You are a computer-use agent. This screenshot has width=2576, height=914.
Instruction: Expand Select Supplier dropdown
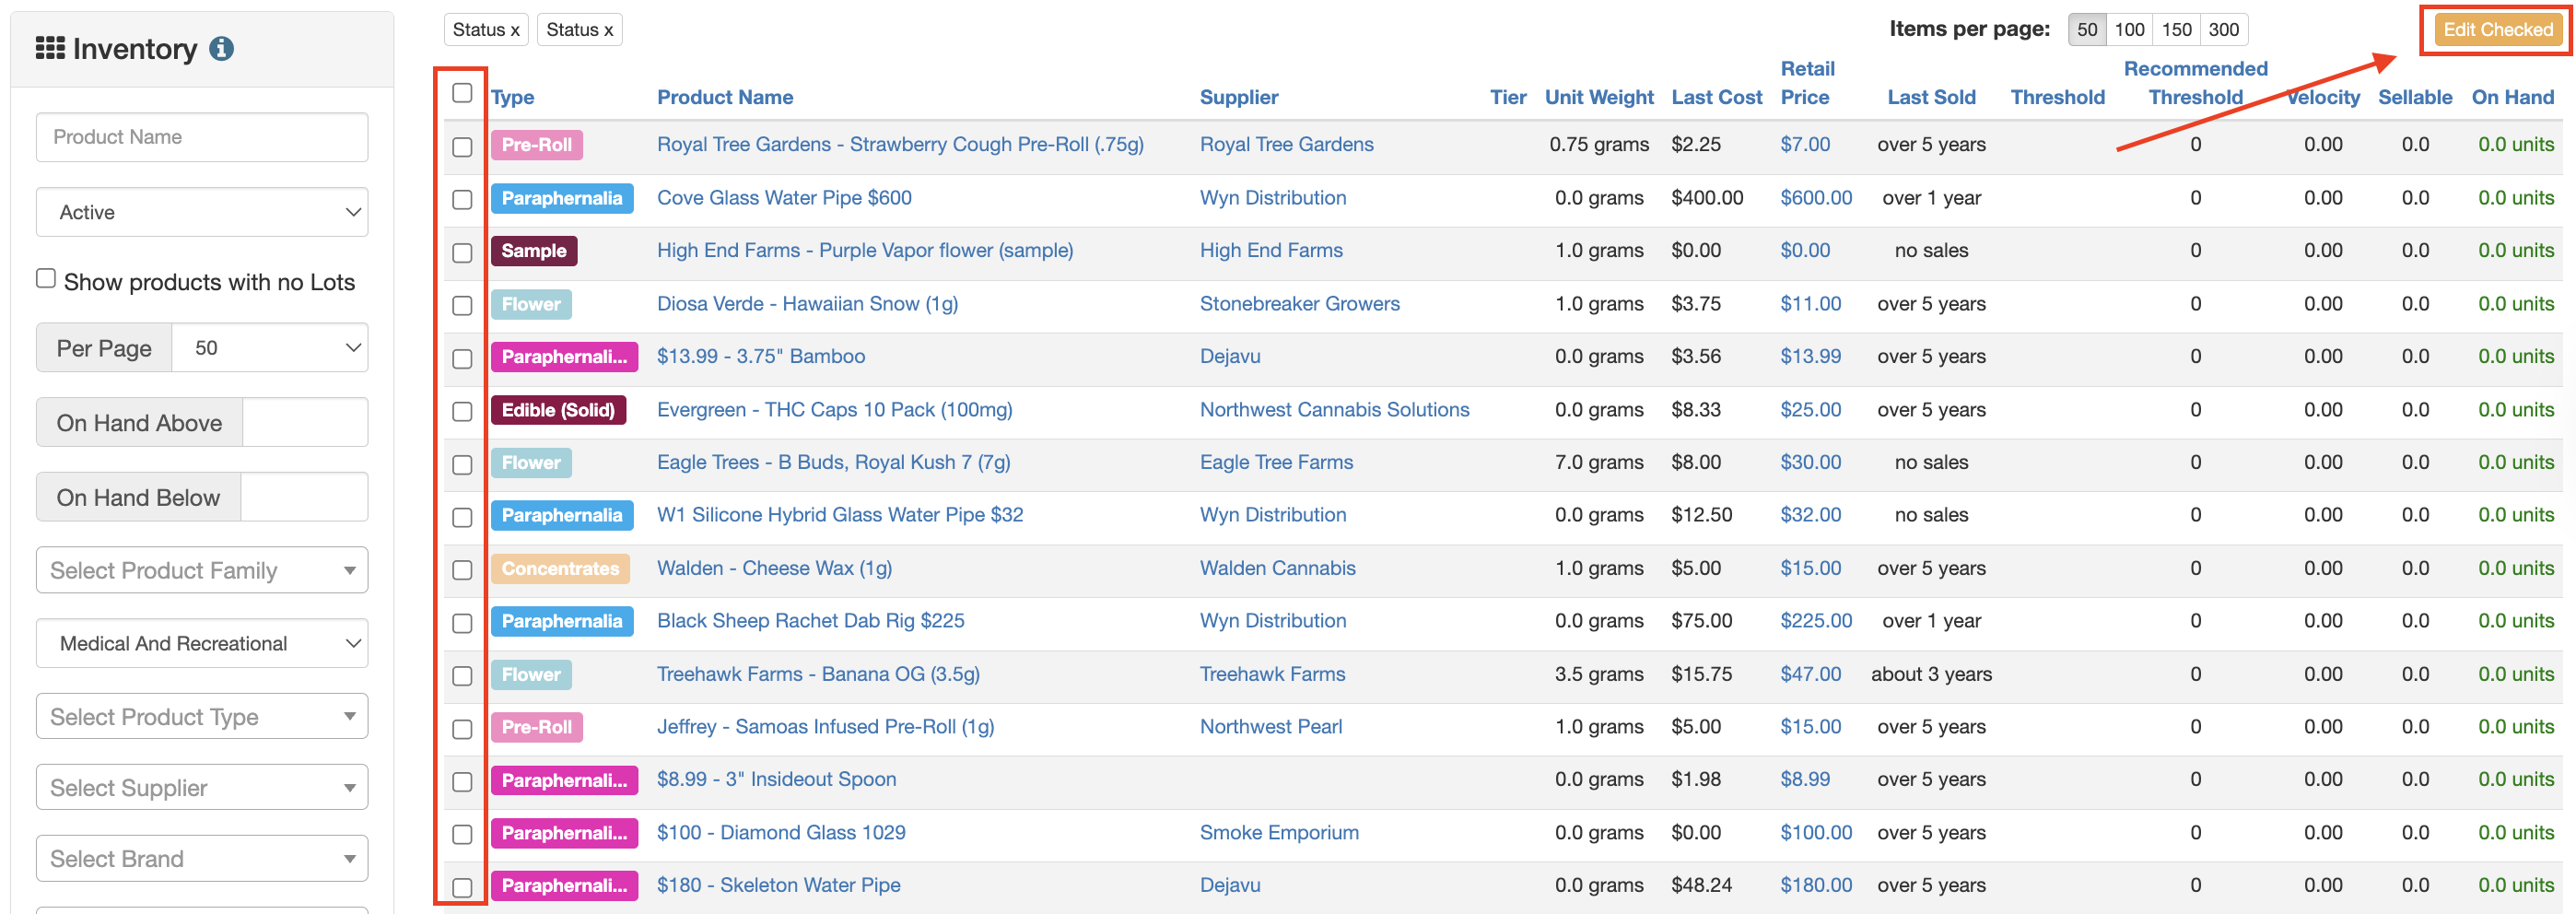(202, 788)
